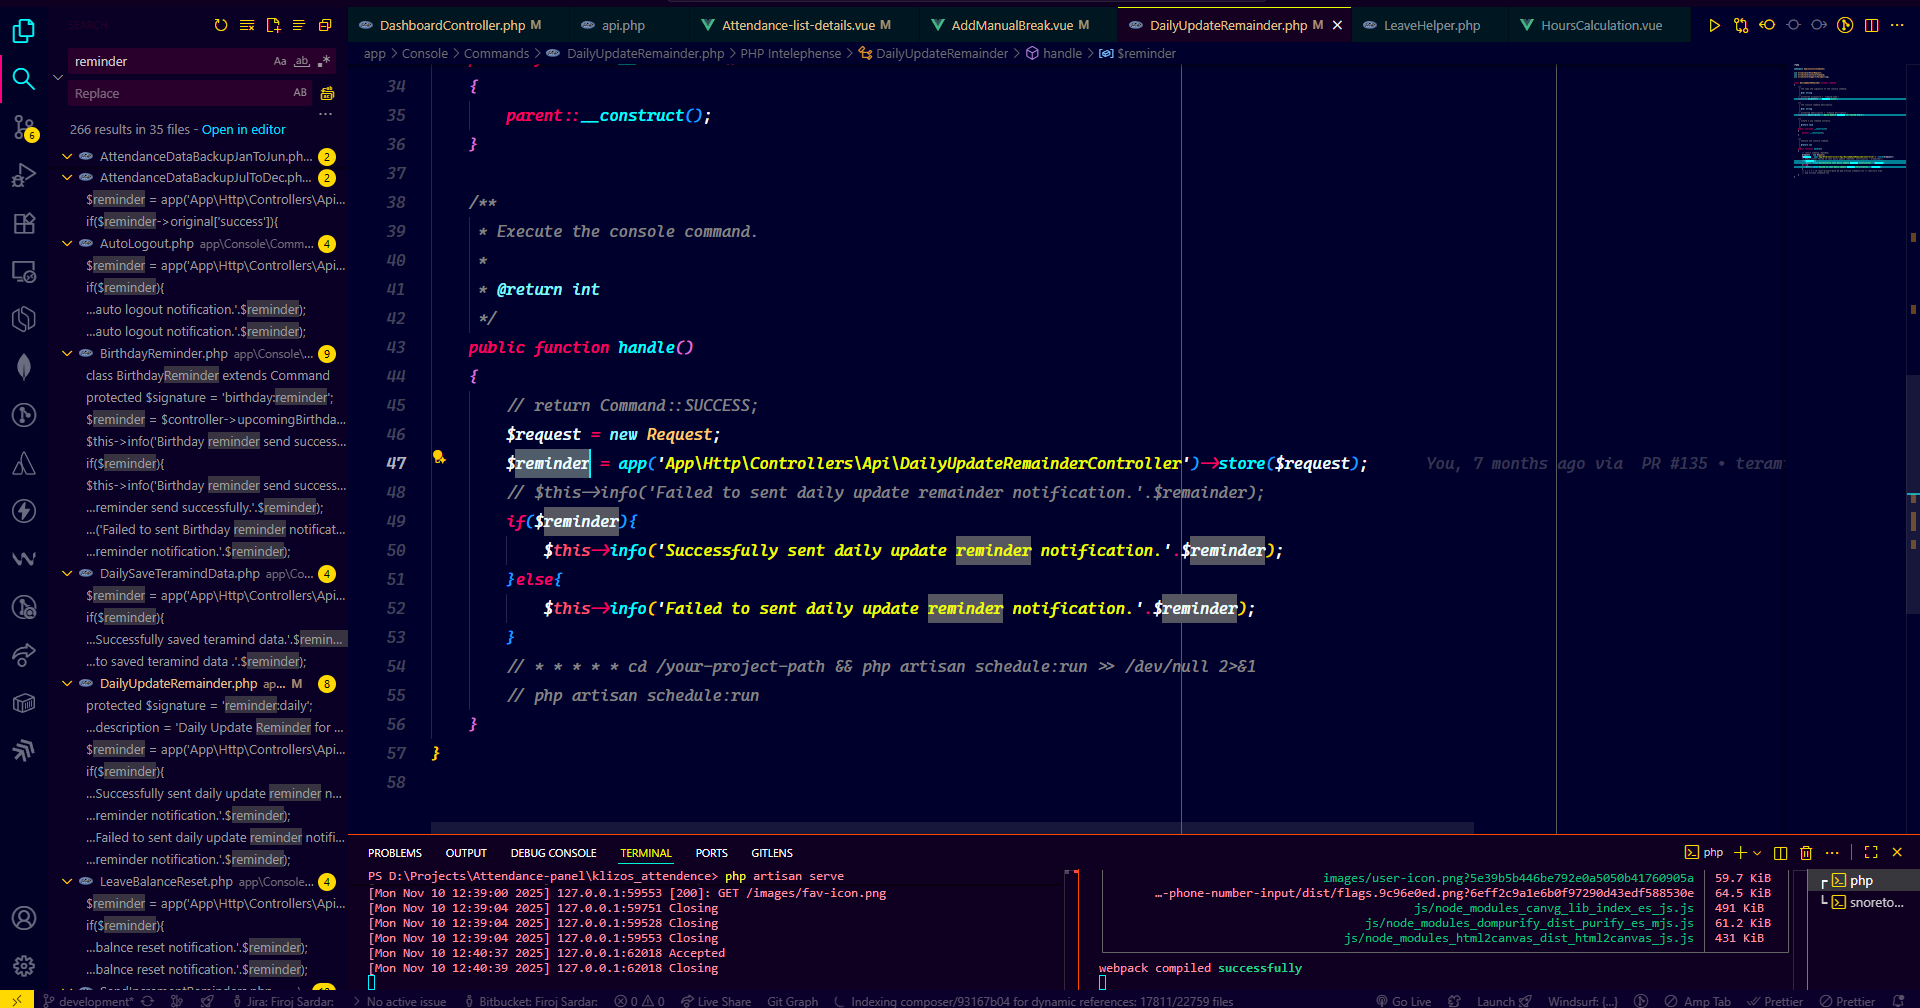Open the new terminal launch profile dropdown
Viewport: 1920px width, 1008px height.
[1757, 853]
